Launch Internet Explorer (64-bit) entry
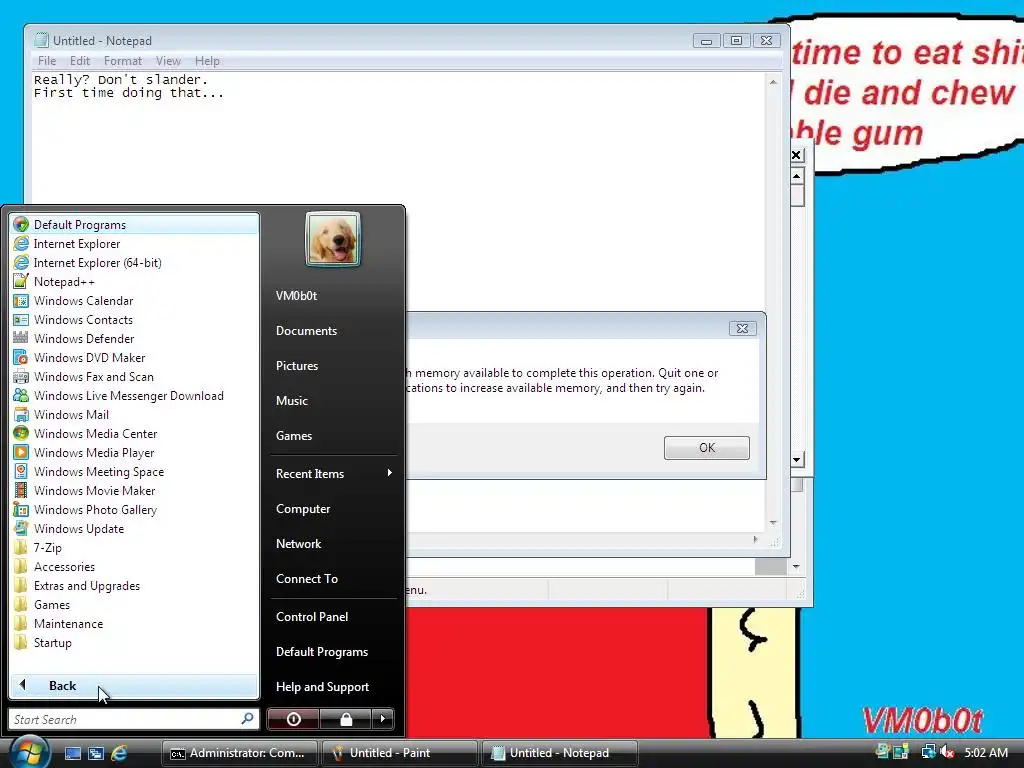This screenshot has height=768, width=1024. (x=135, y=263)
